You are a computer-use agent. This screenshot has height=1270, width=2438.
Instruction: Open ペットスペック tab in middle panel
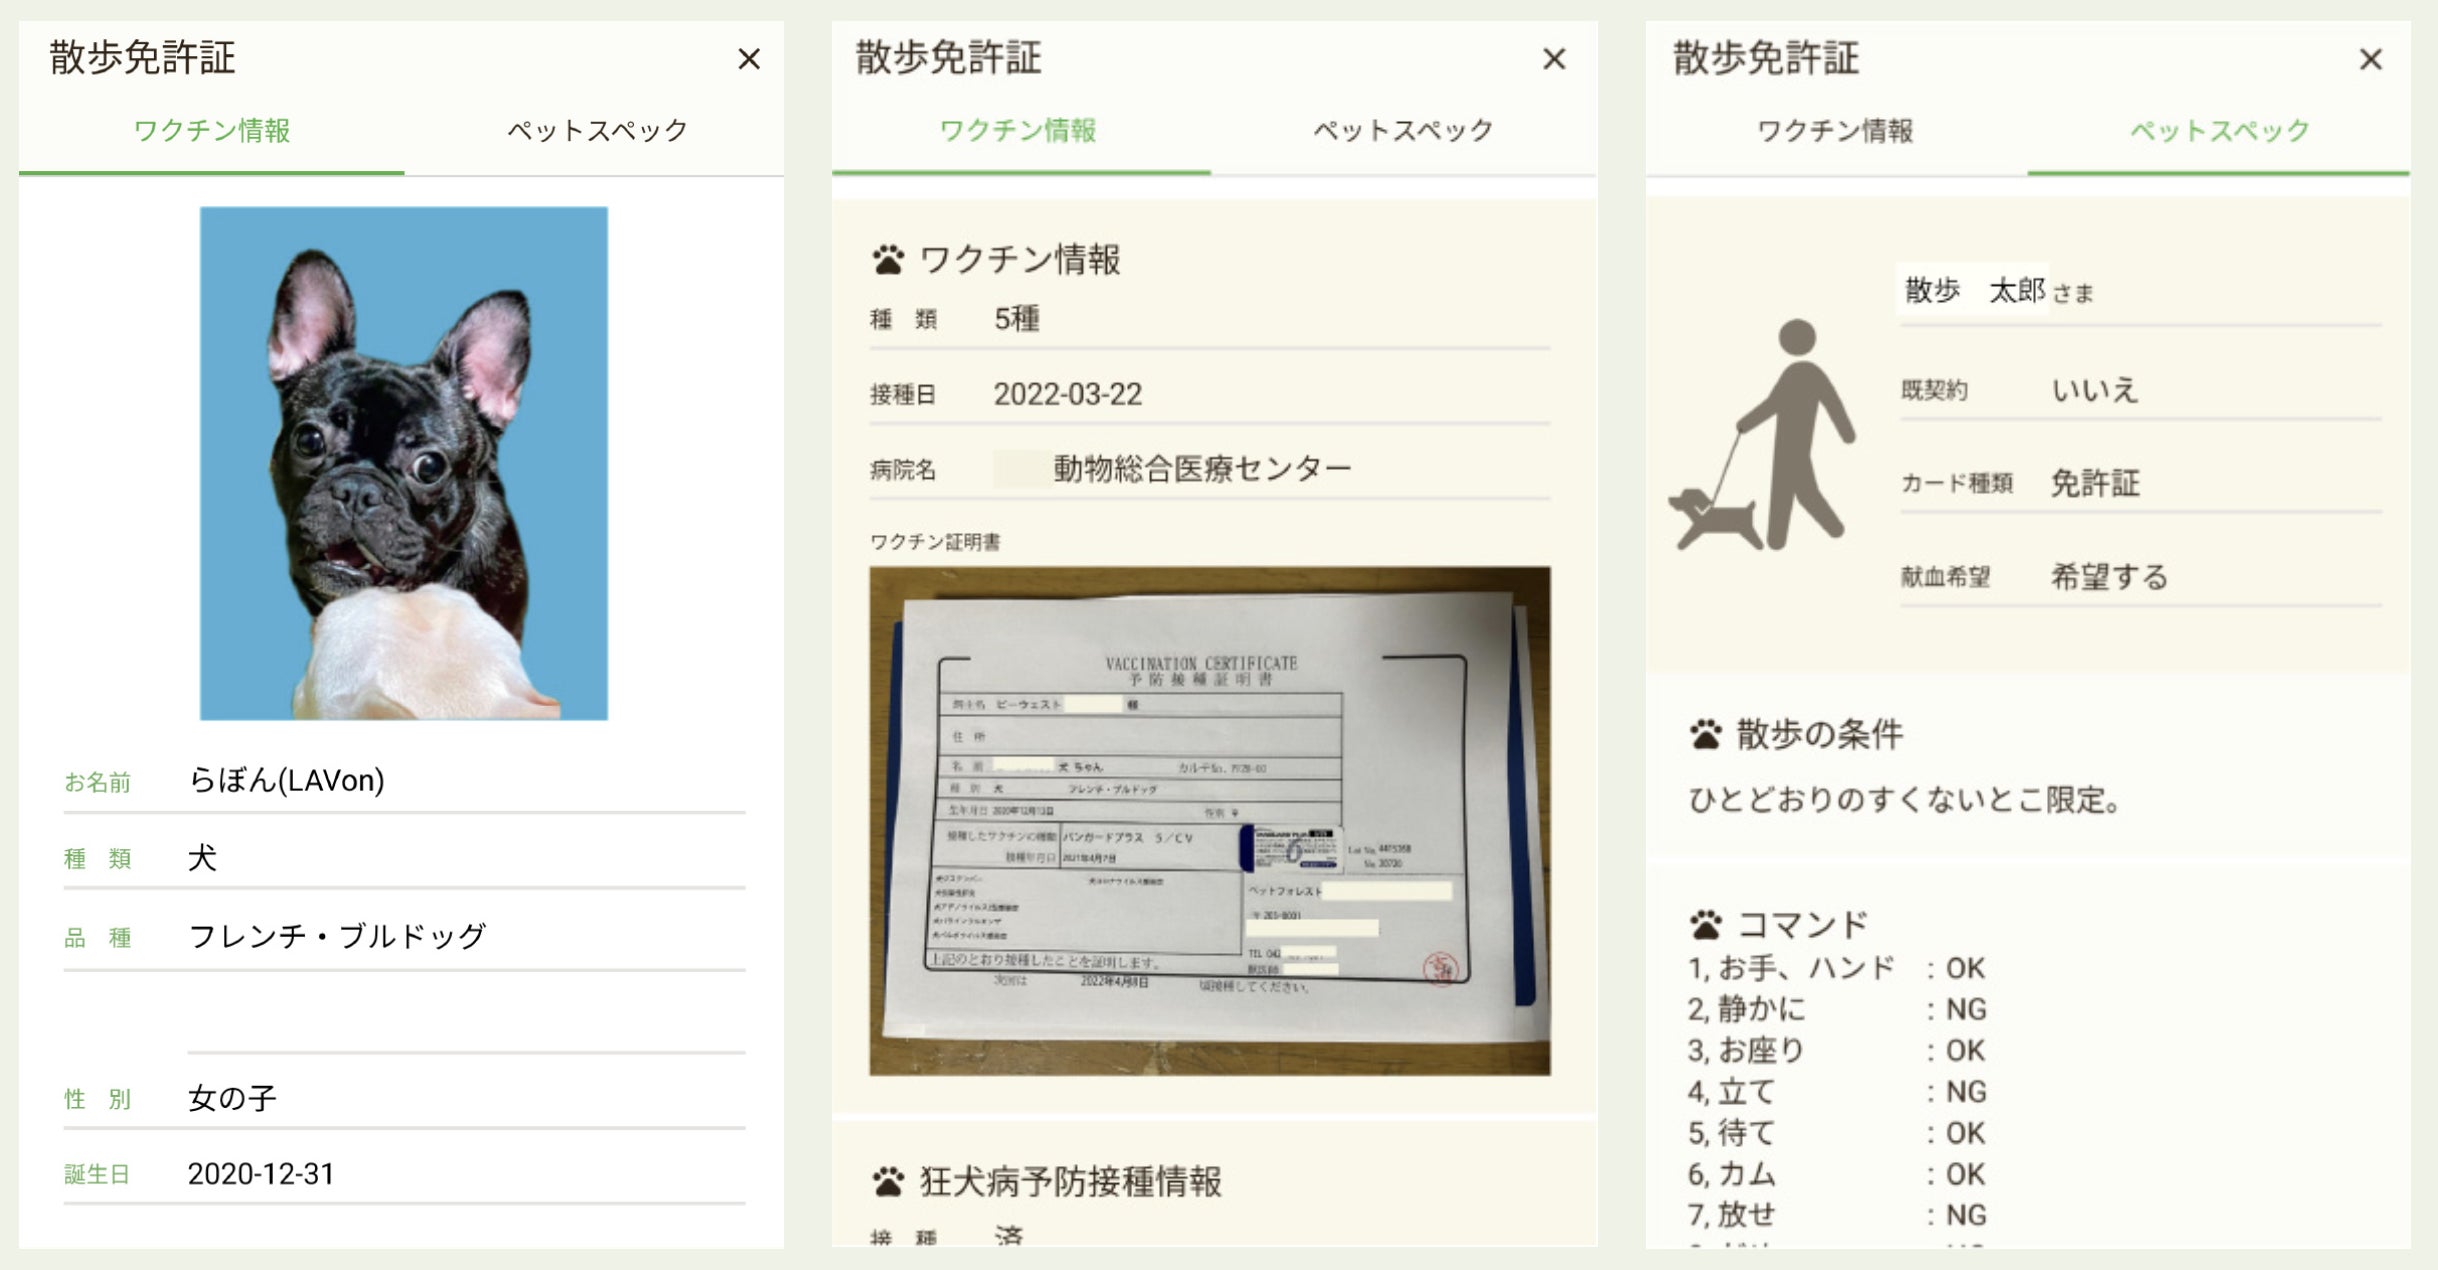1402,131
